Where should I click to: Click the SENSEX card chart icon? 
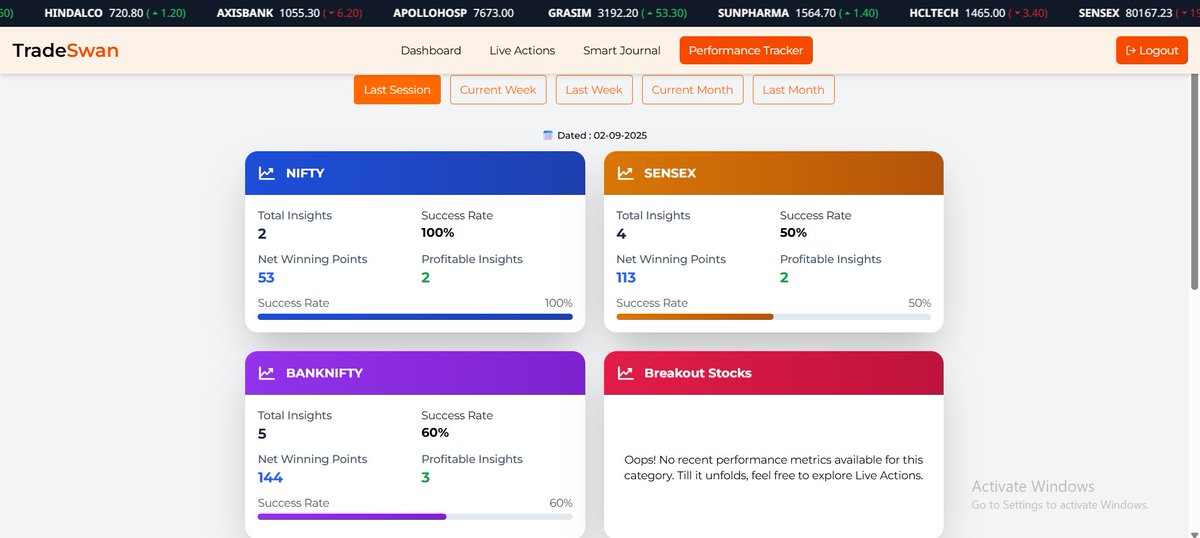coord(625,173)
